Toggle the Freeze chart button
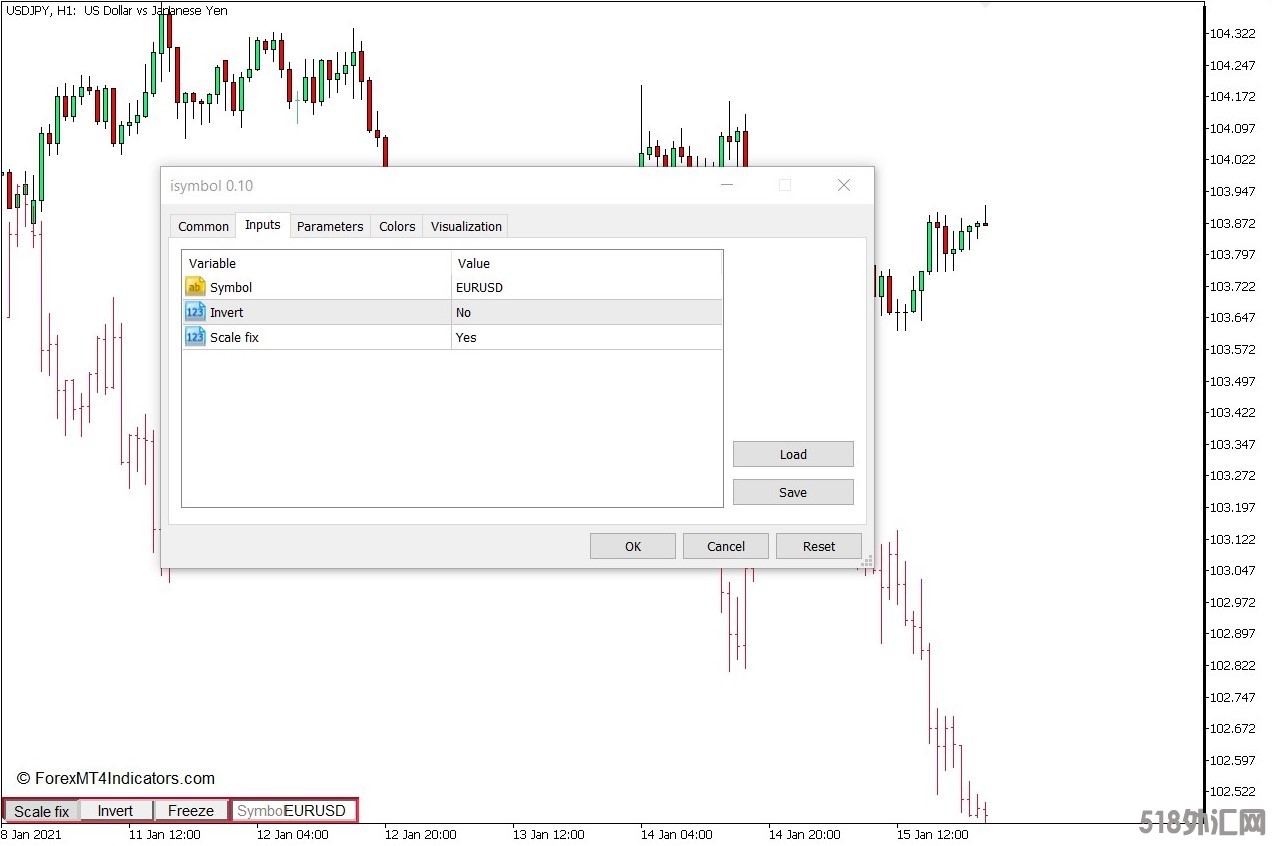This screenshot has width=1273, height=846. 191,811
